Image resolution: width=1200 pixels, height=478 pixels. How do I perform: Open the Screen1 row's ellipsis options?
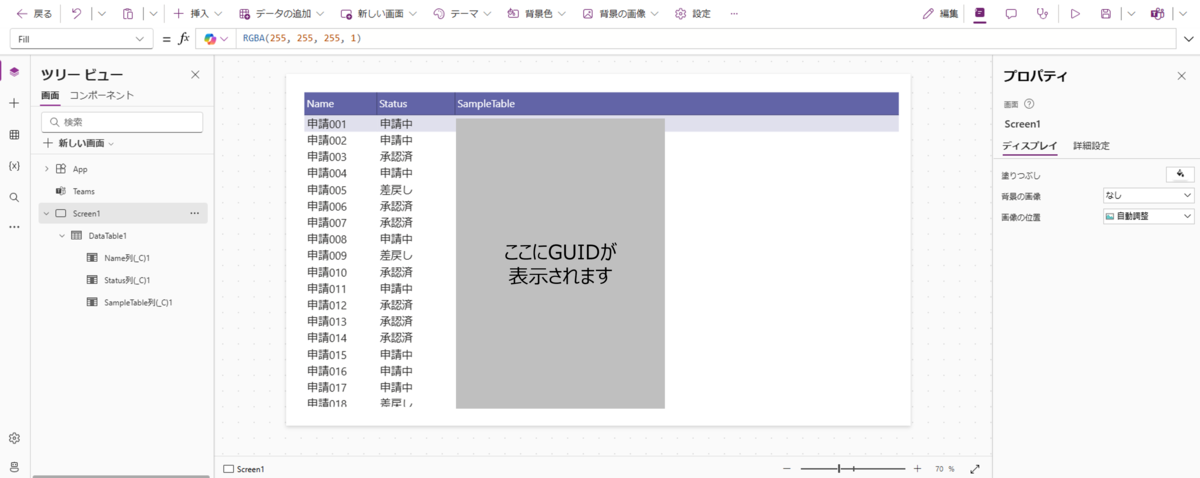pyautogui.click(x=194, y=213)
